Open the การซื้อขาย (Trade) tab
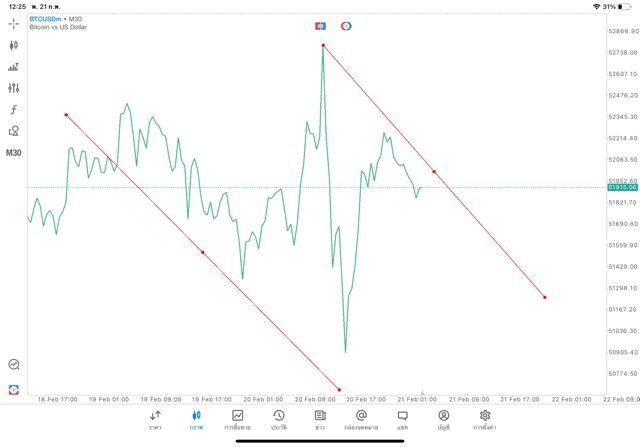 coord(238,419)
